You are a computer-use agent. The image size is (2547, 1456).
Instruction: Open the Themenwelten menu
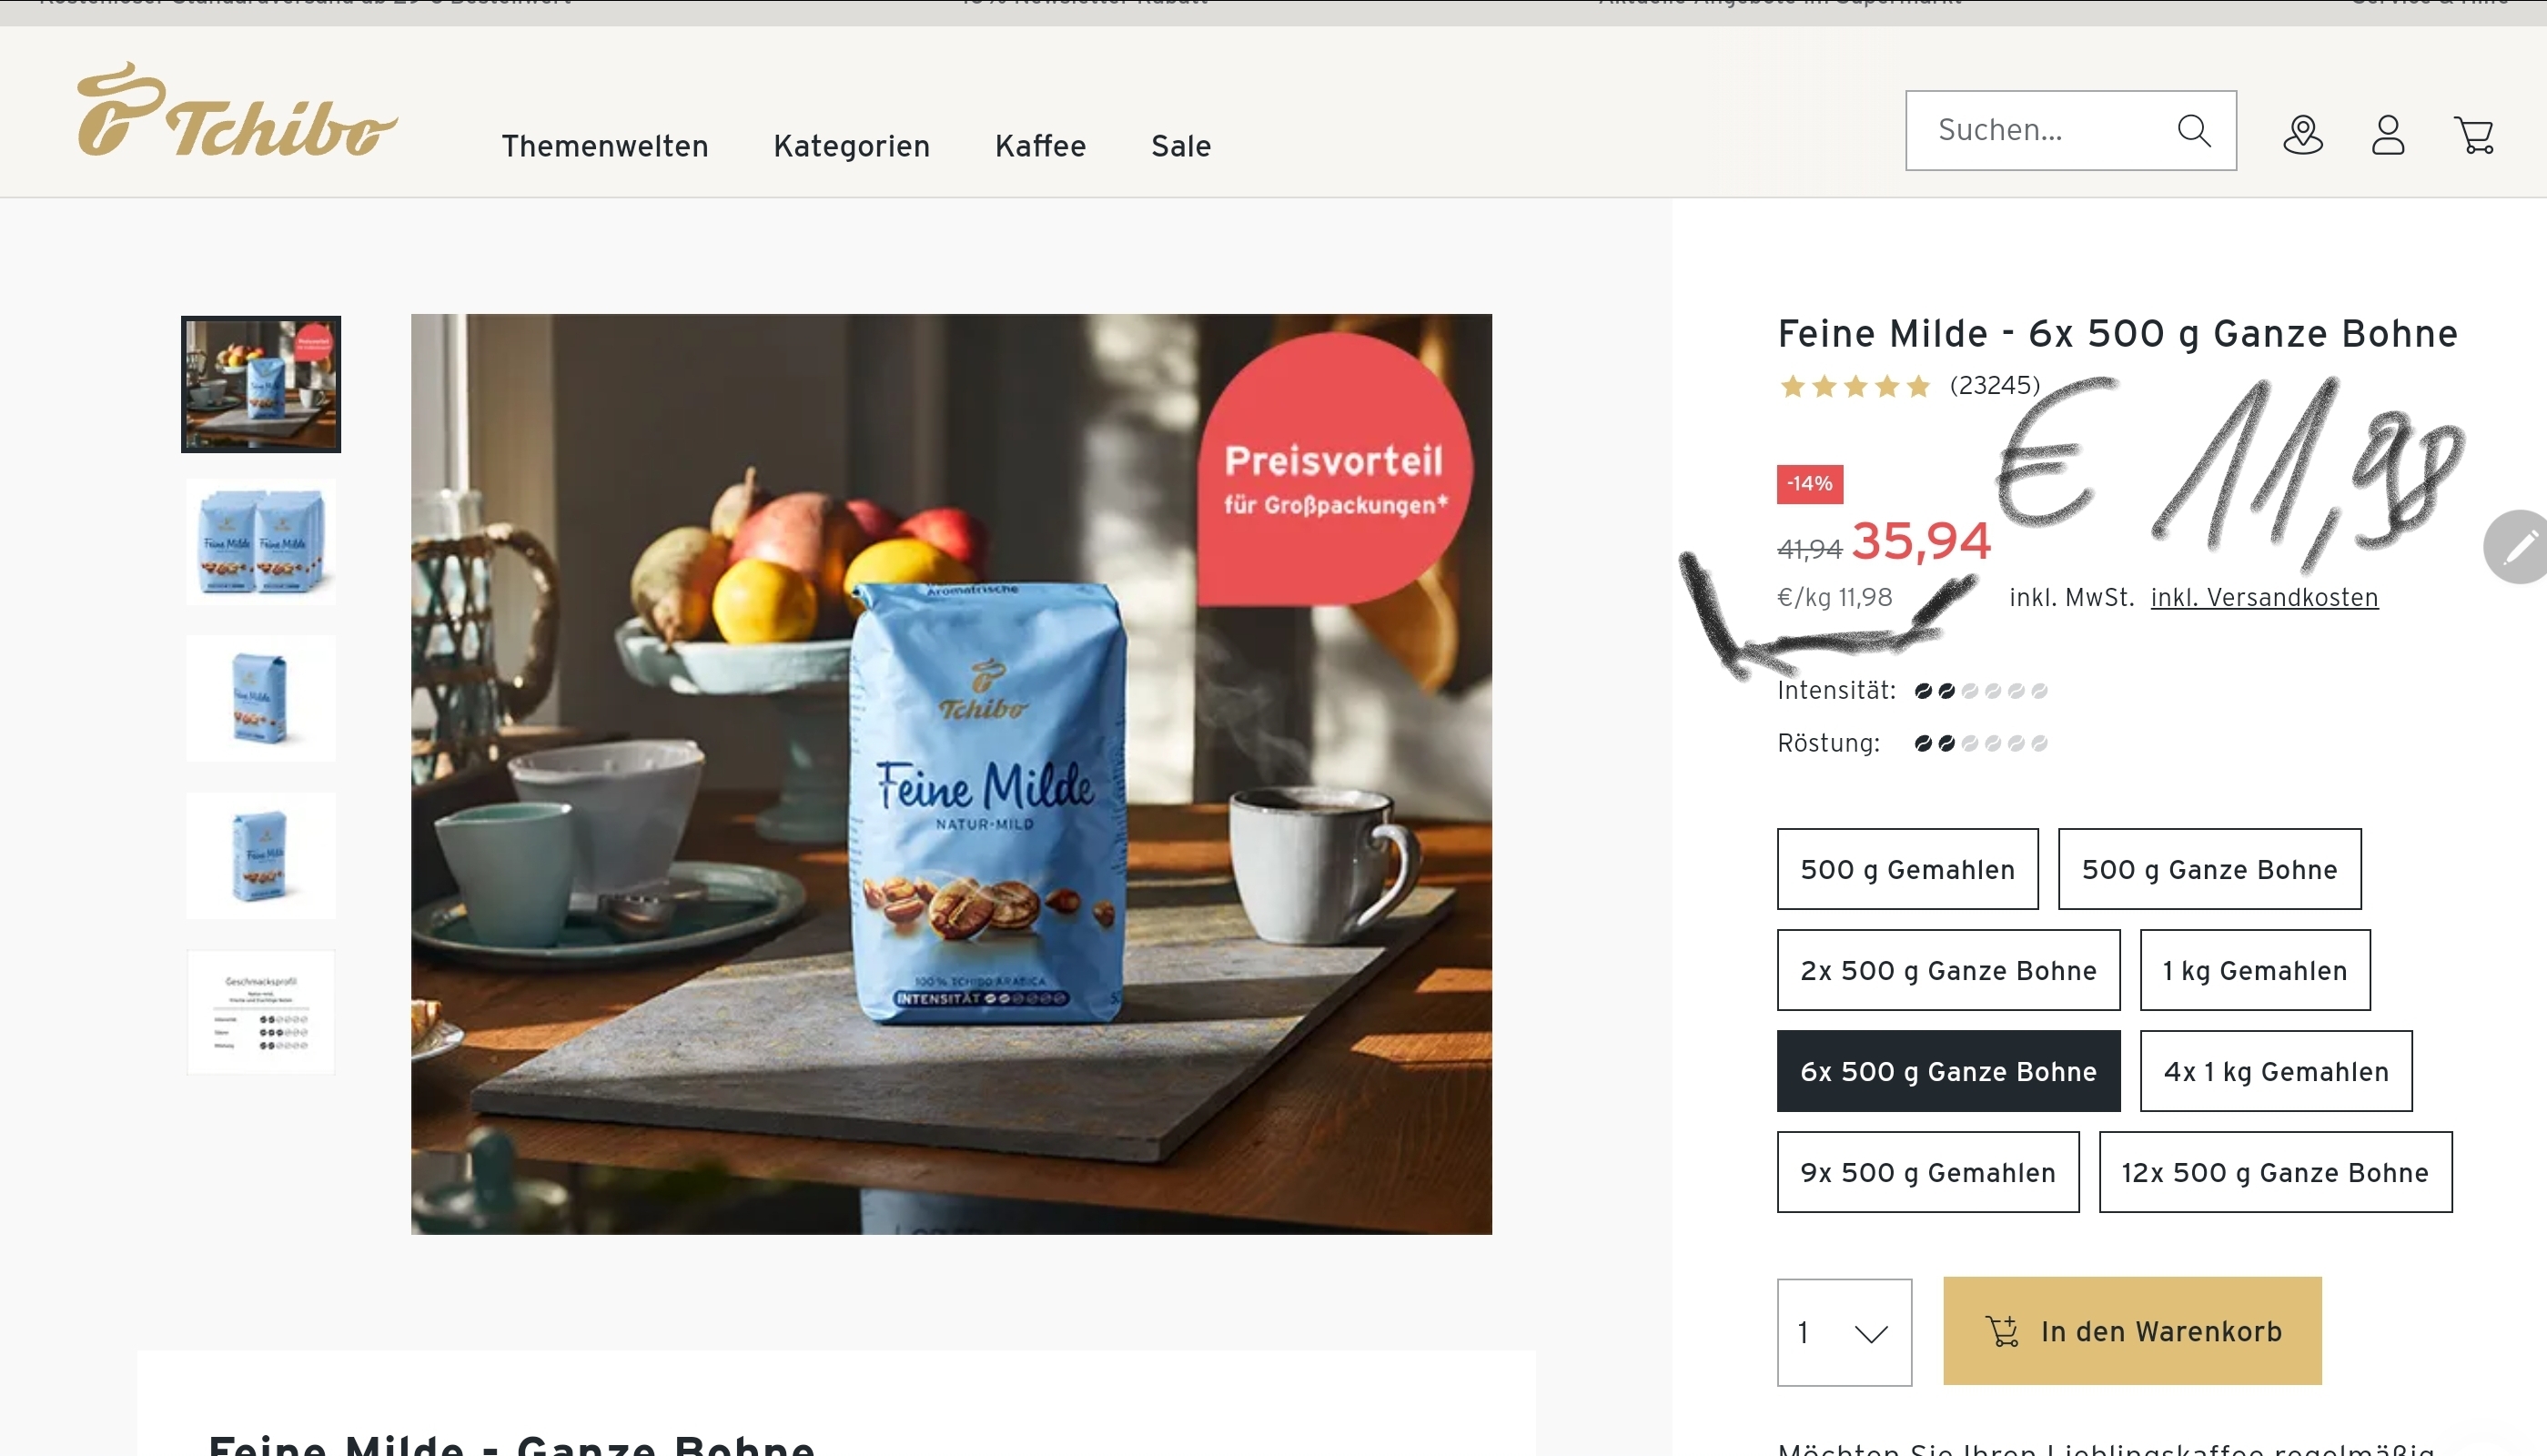tap(605, 146)
